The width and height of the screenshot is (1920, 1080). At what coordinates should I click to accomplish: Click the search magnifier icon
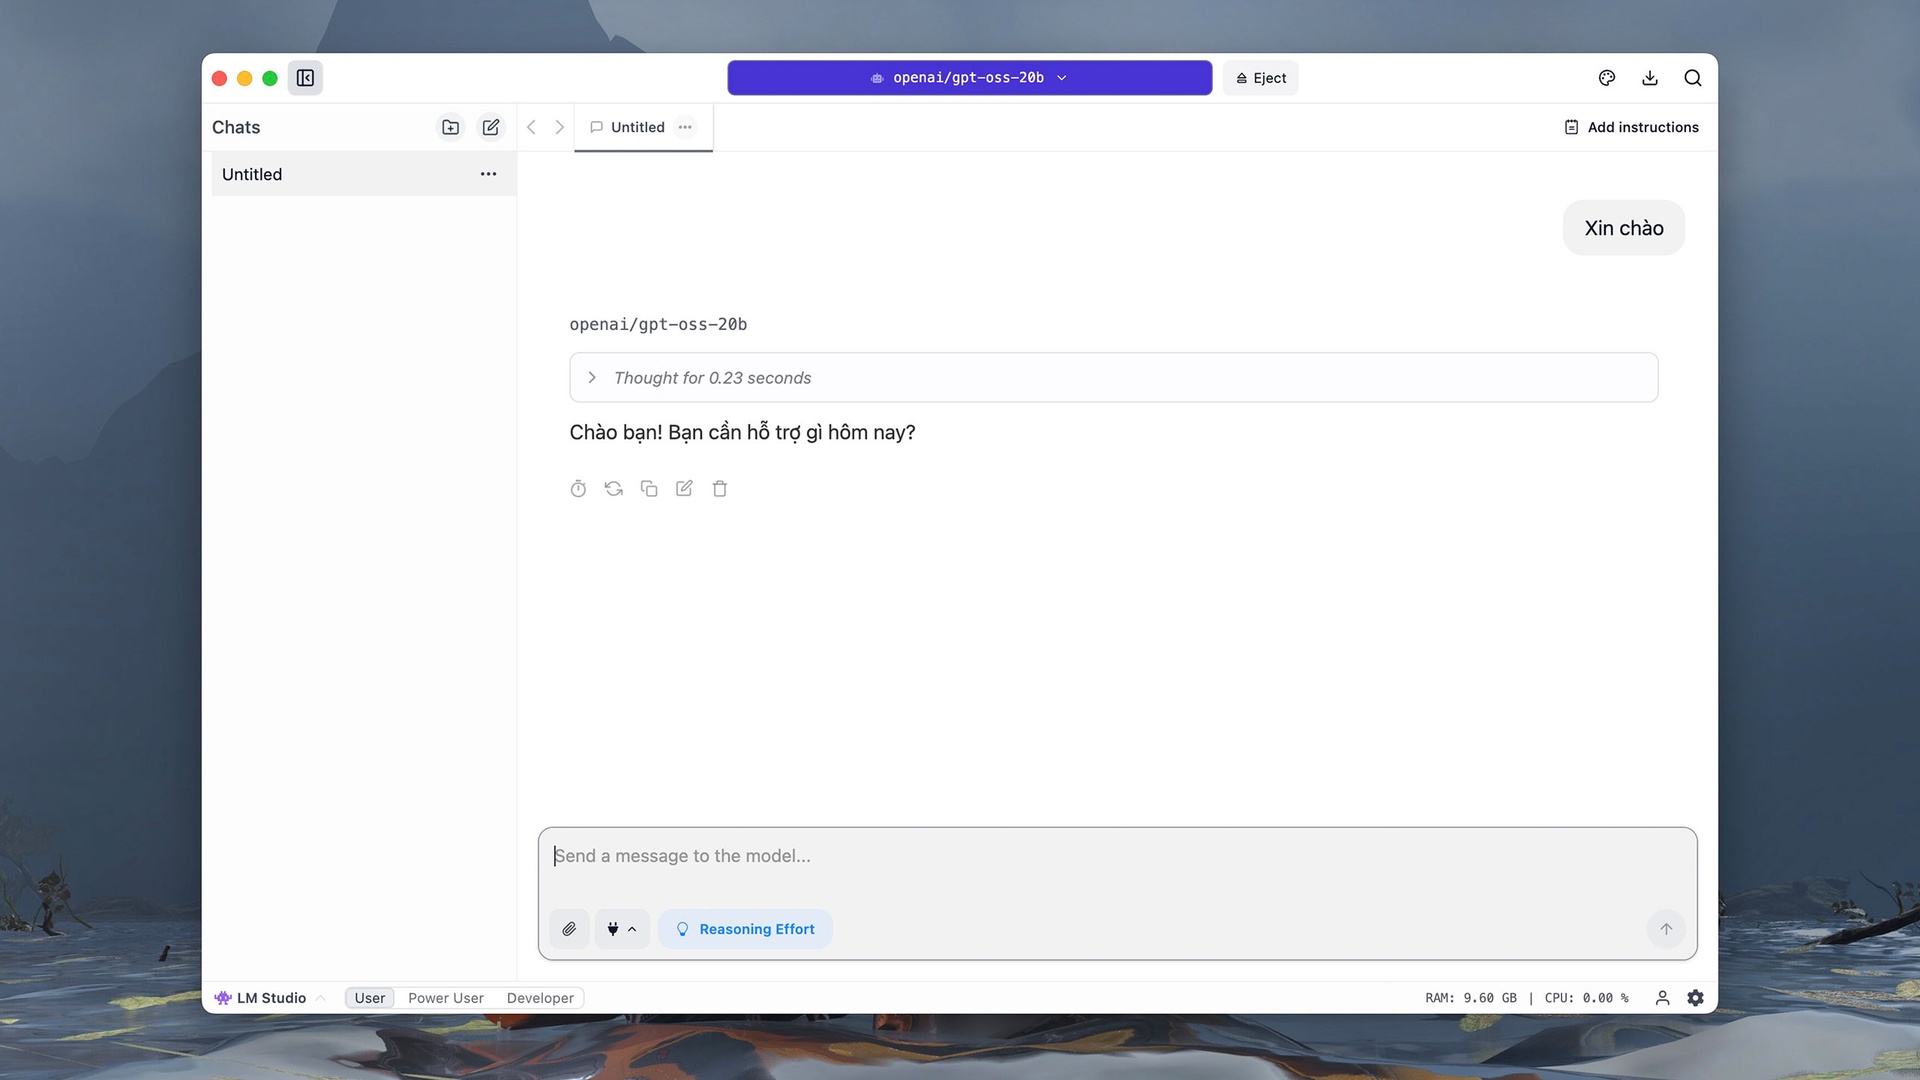pyautogui.click(x=1693, y=78)
